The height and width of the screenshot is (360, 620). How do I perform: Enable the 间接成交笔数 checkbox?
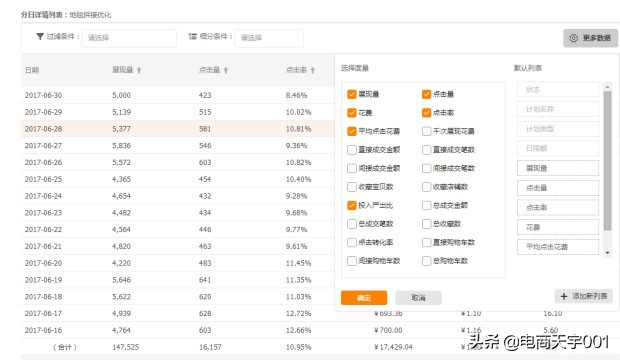tap(426, 169)
